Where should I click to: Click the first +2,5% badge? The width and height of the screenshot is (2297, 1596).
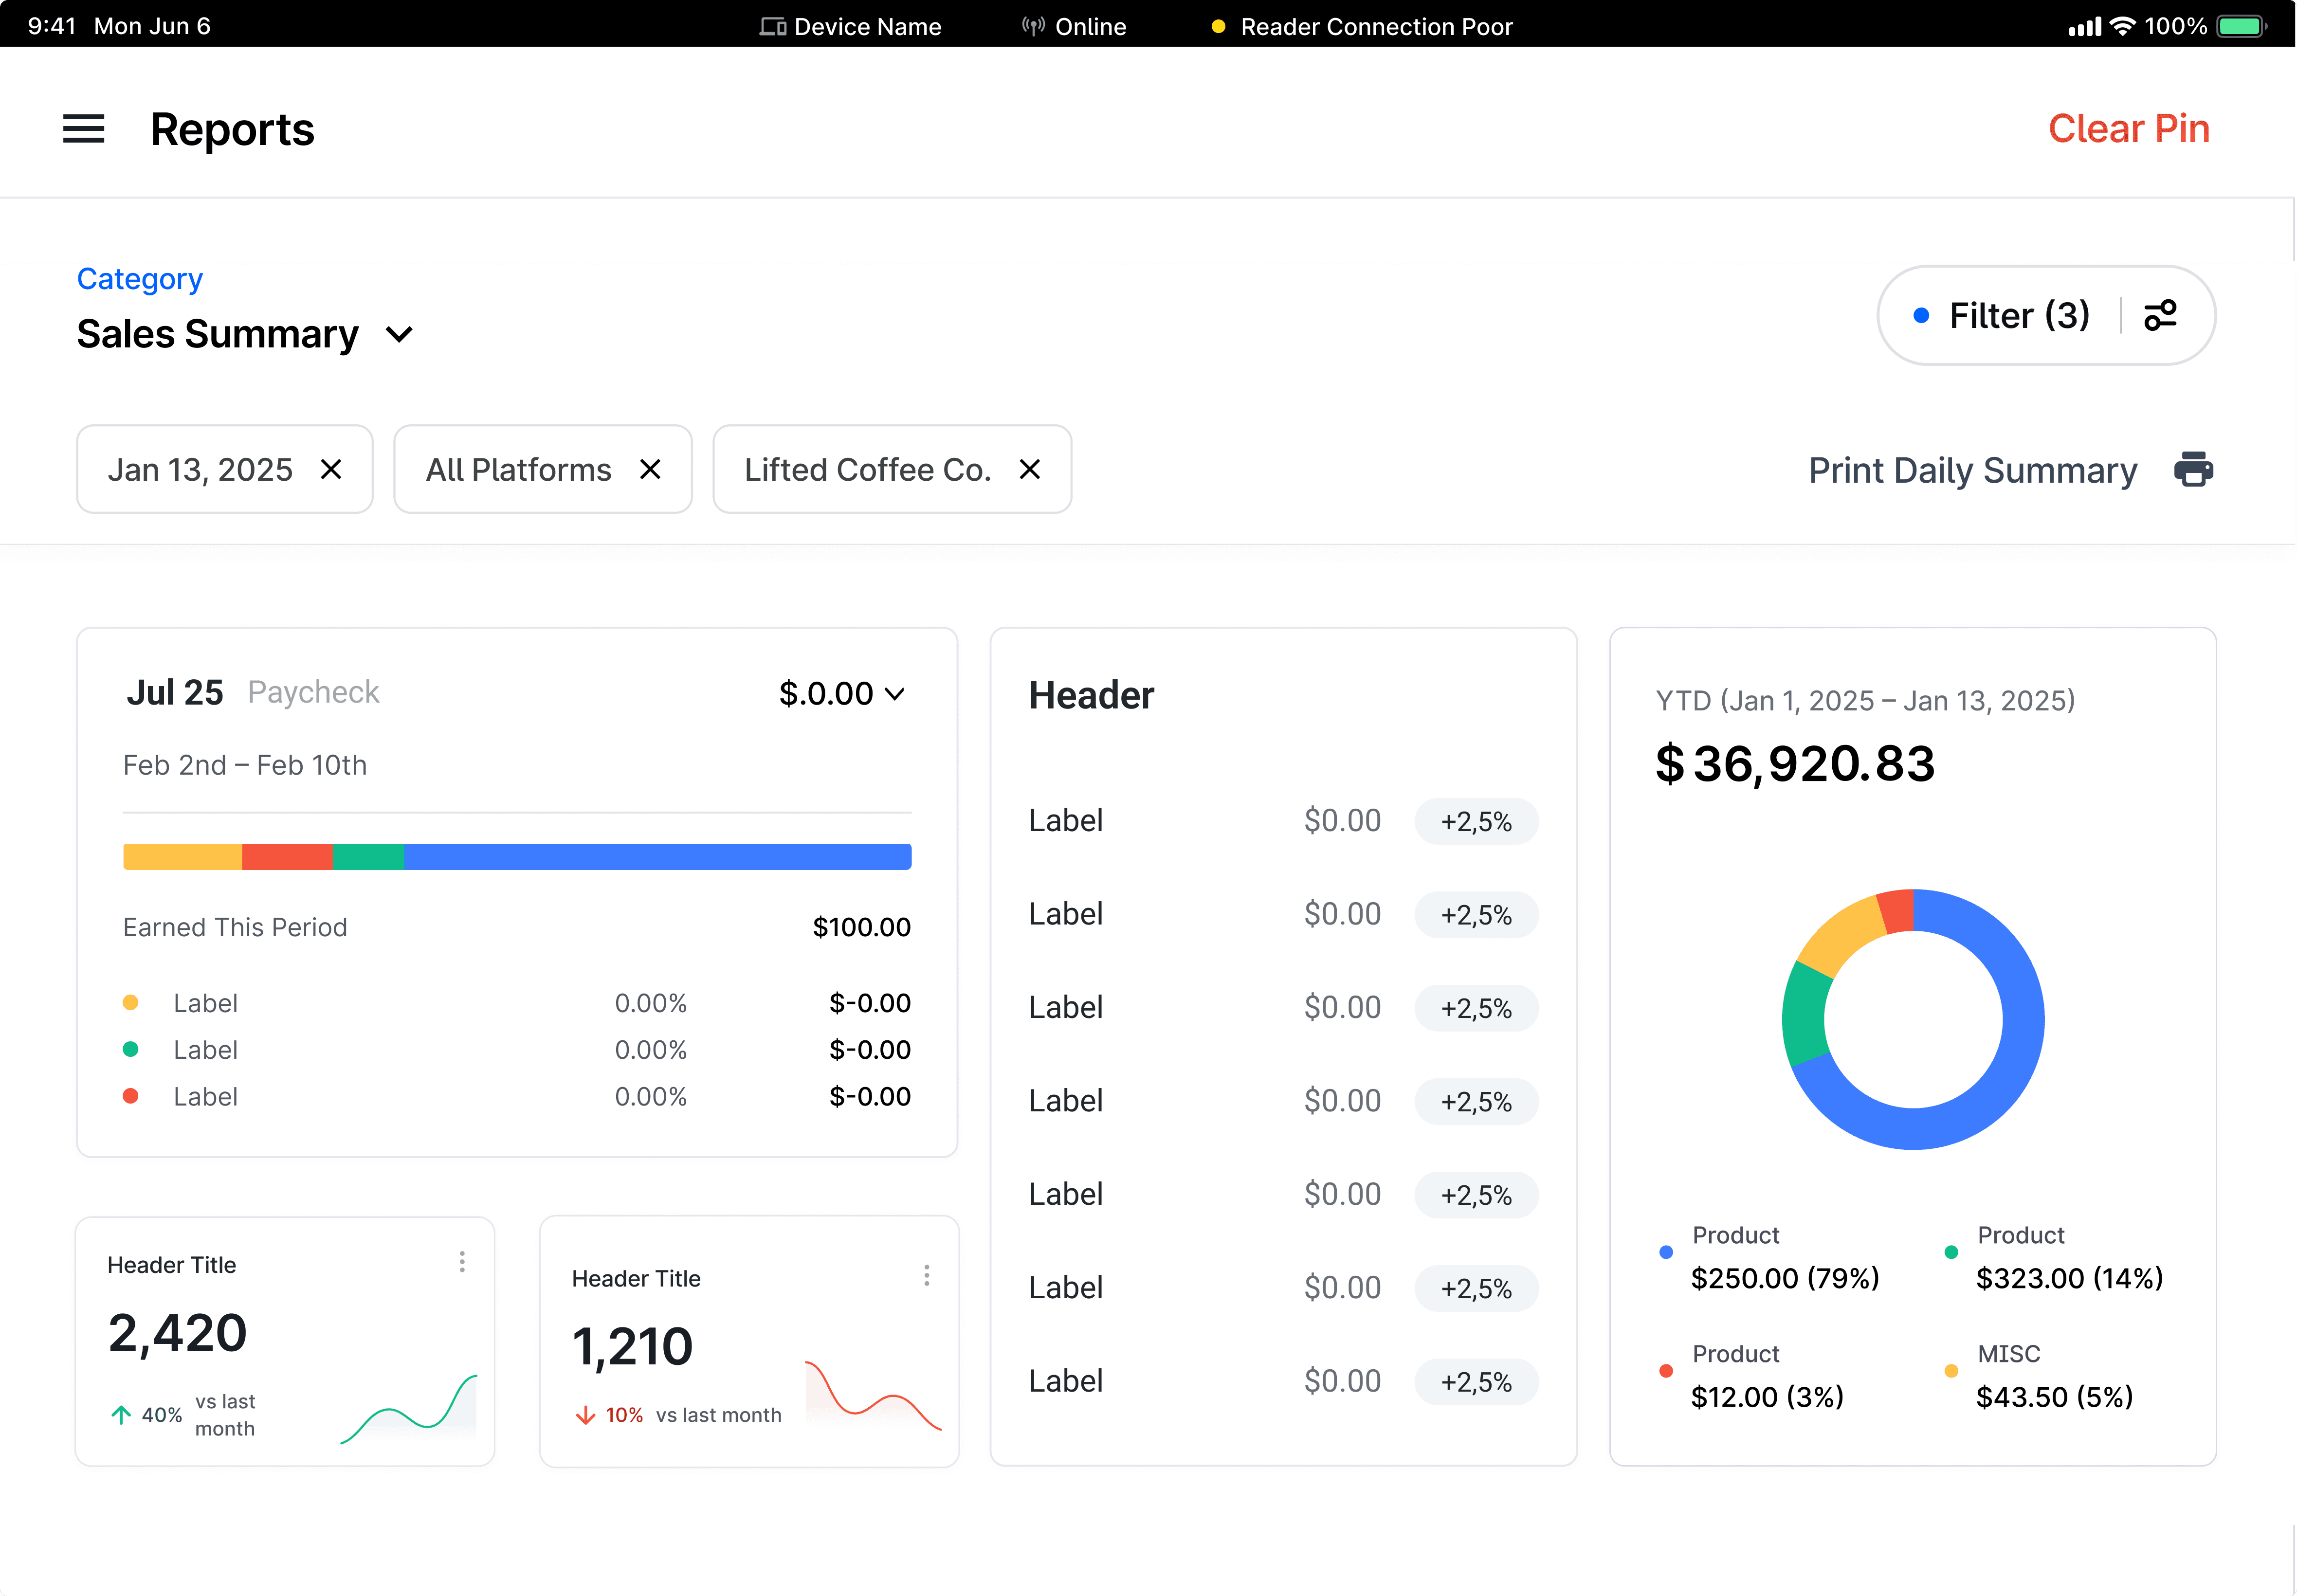click(1475, 822)
